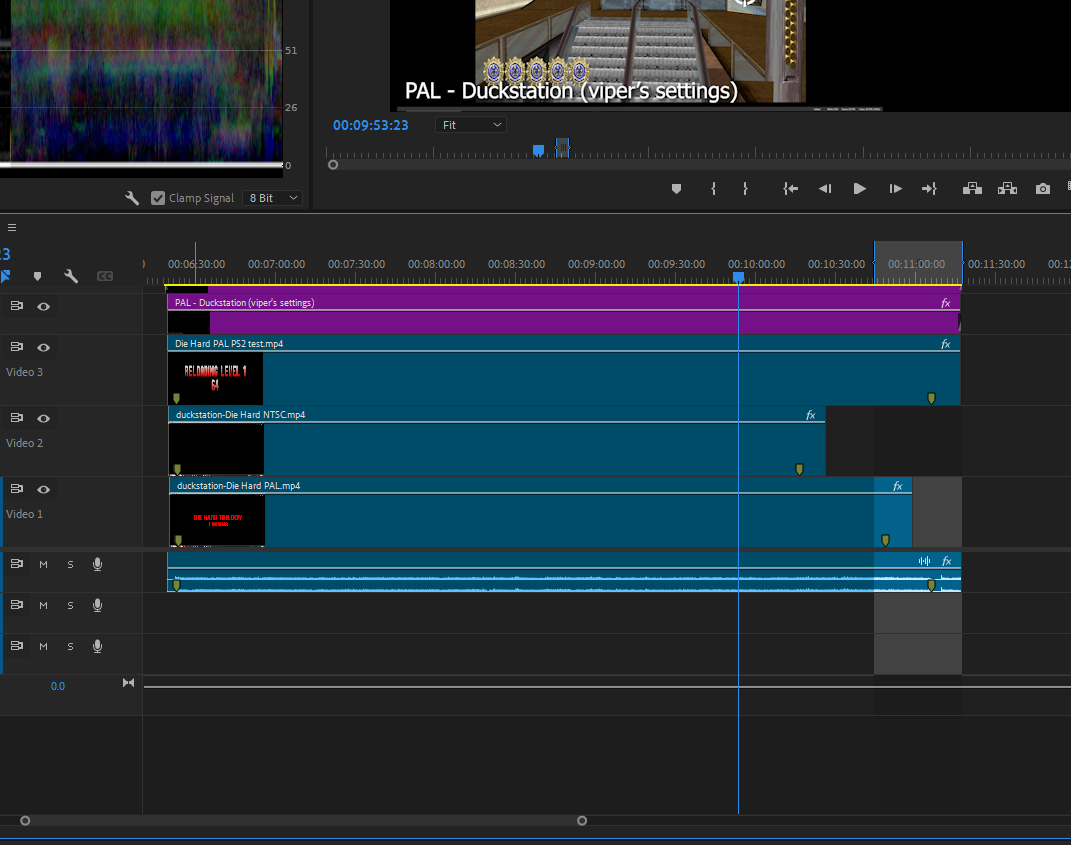The height and width of the screenshot is (845, 1071).
Task: Mark Out point button
Action: point(745,189)
